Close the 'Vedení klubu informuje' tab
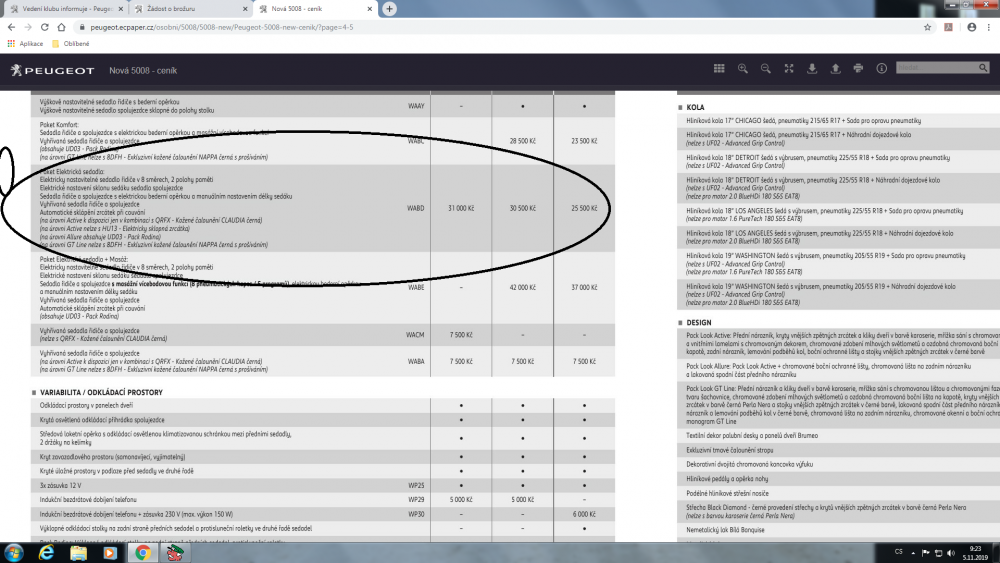The height and width of the screenshot is (563, 1000). (121, 9)
